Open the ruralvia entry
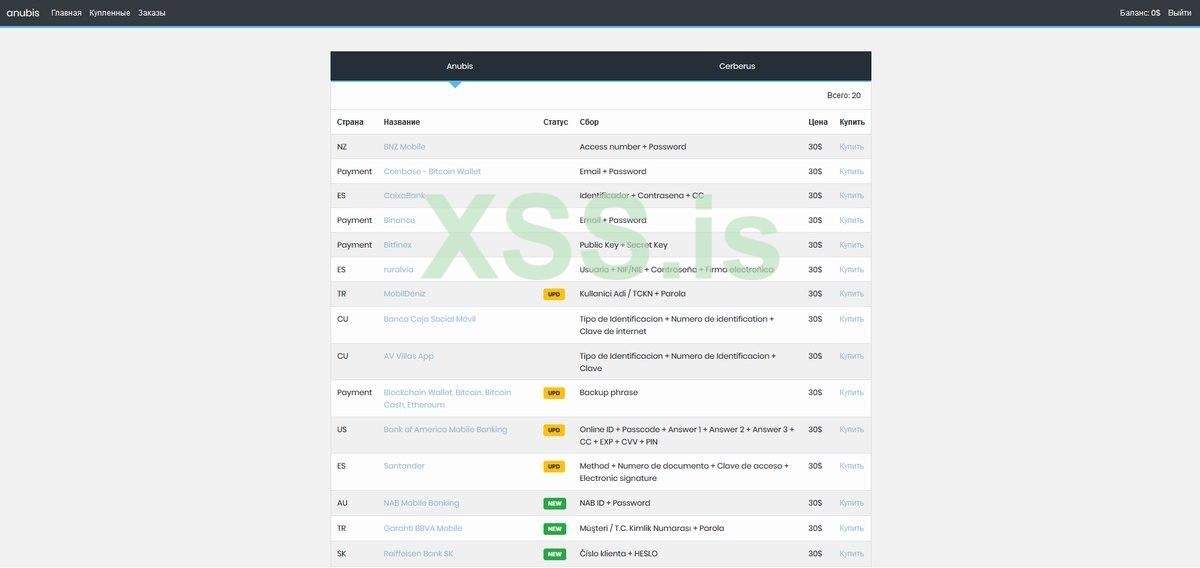 point(399,269)
